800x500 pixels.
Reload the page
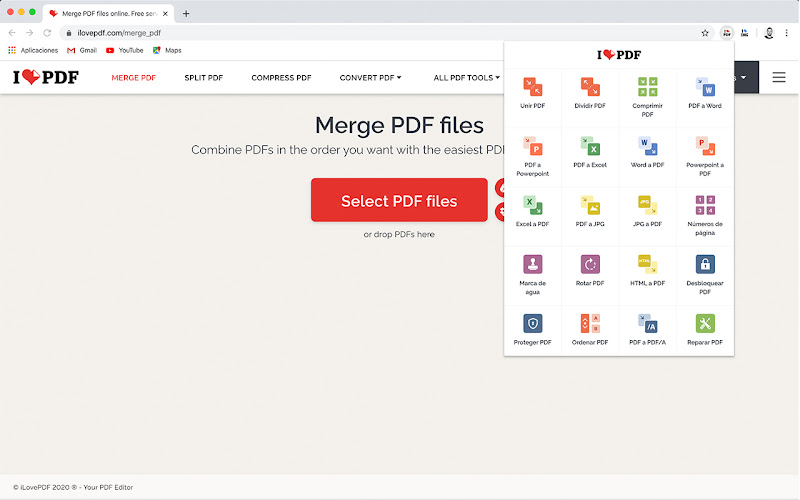coord(47,33)
